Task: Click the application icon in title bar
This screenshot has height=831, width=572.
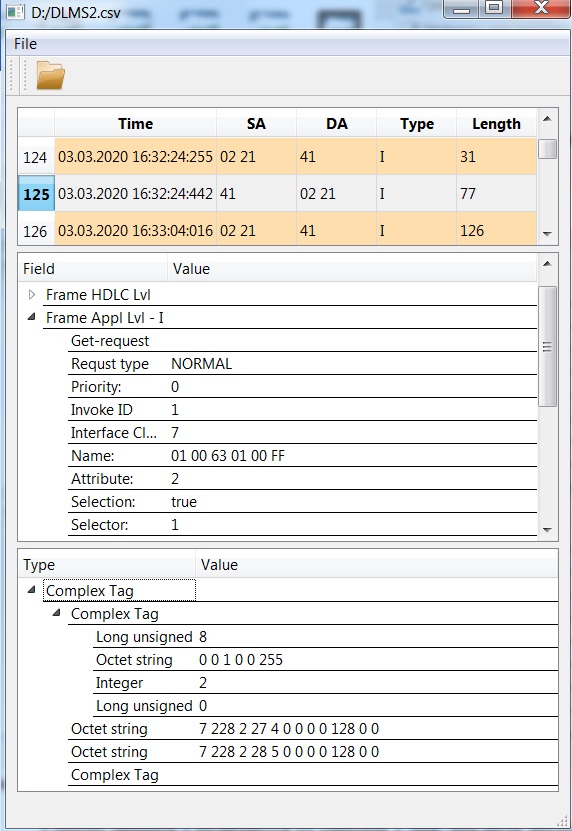Action: (16, 12)
